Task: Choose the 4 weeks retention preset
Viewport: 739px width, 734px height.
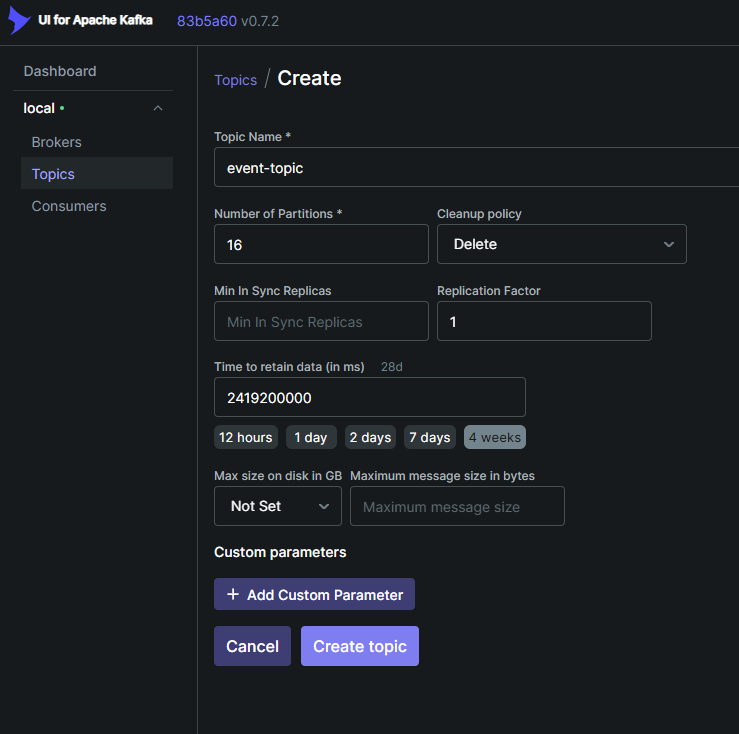Action: tap(495, 437)
